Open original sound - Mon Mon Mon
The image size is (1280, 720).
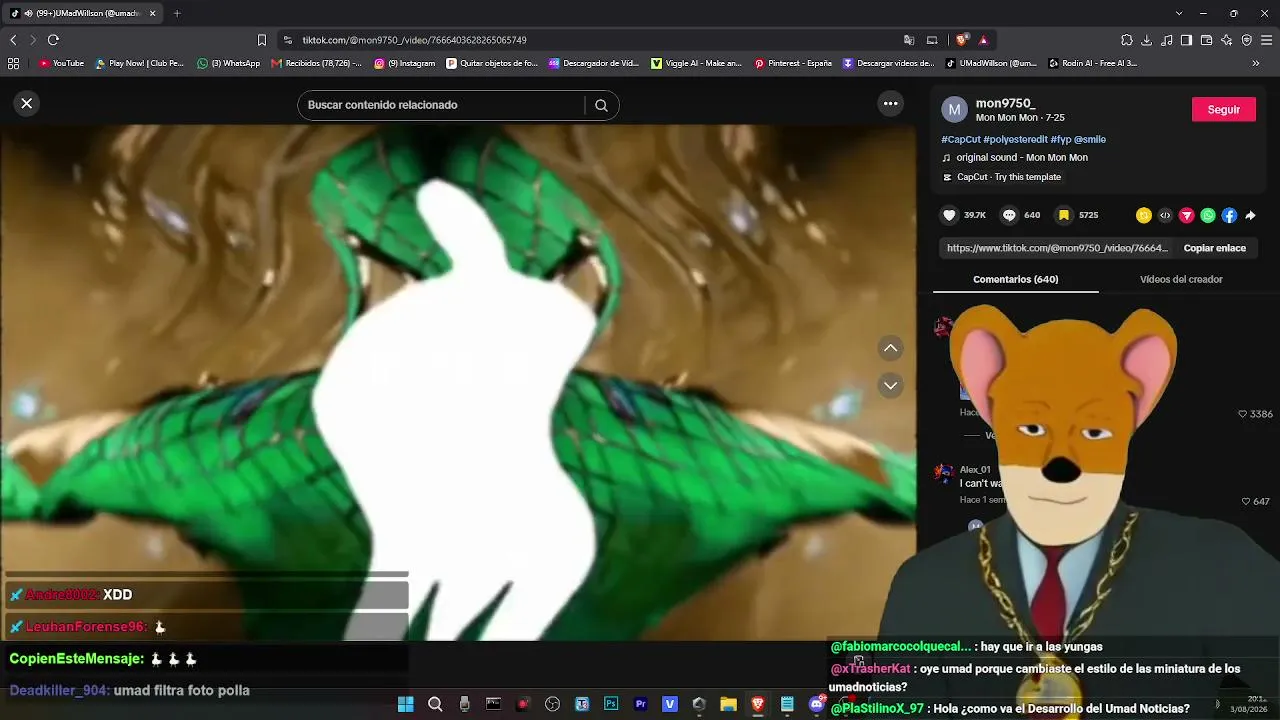tap(1022, 158)
